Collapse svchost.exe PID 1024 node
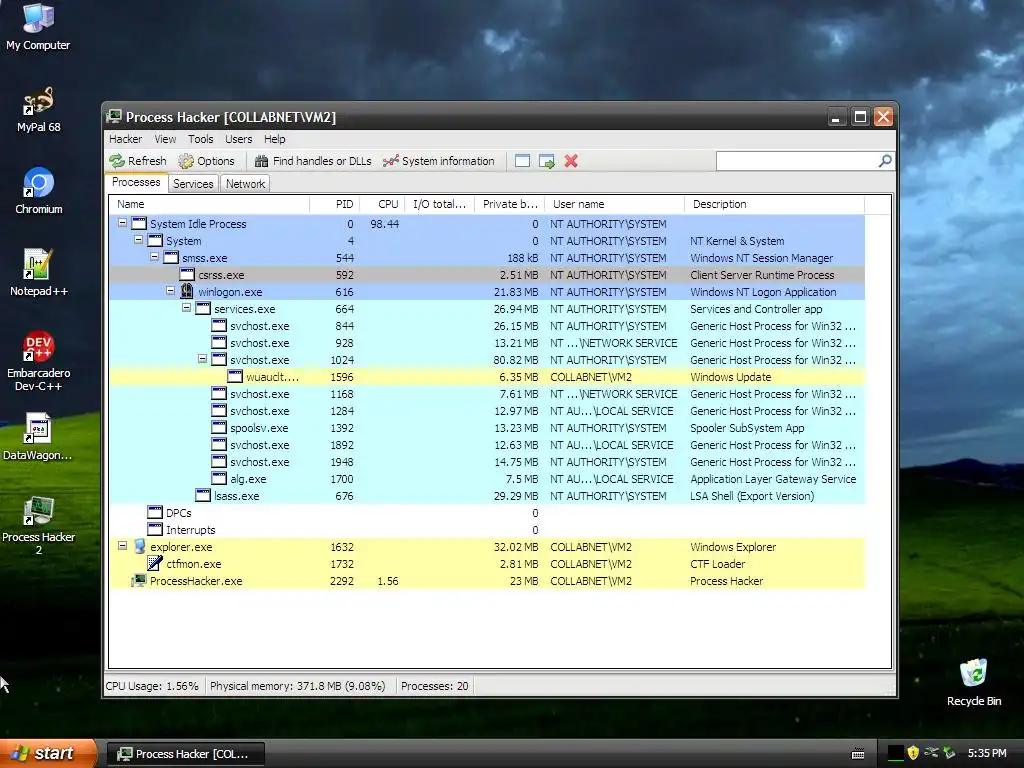 click(202, 359)
